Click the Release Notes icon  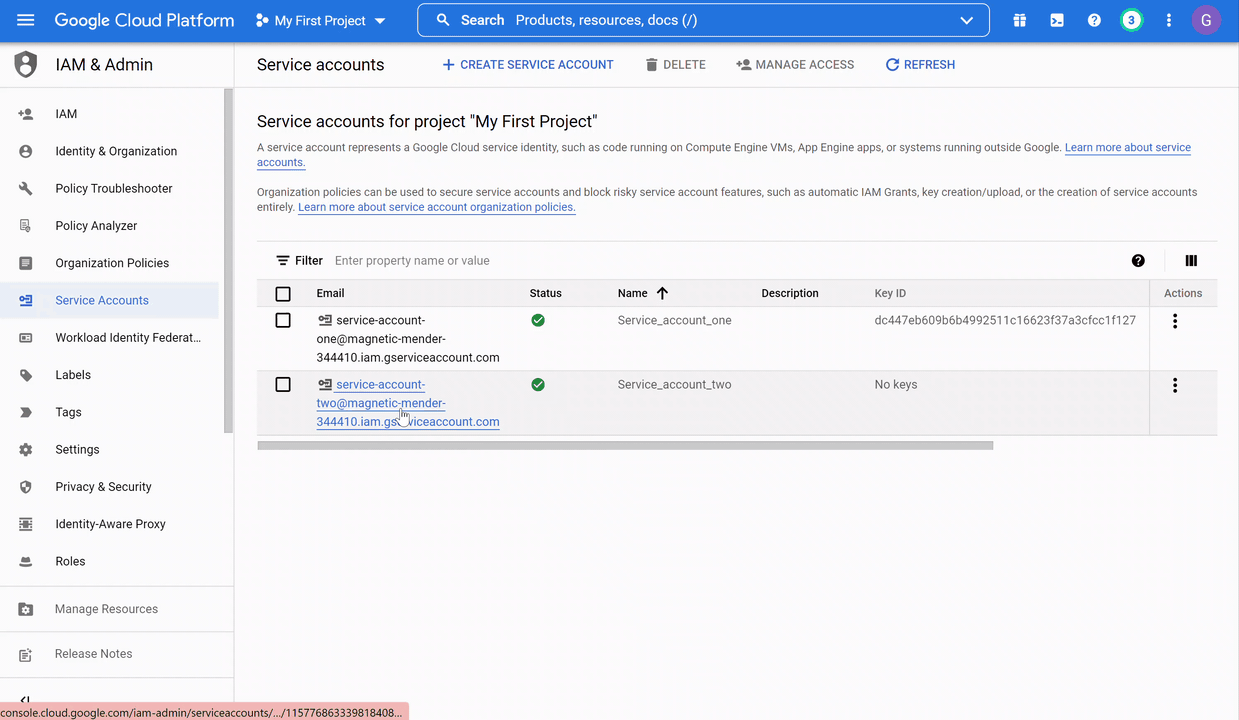tap(26, 654)
